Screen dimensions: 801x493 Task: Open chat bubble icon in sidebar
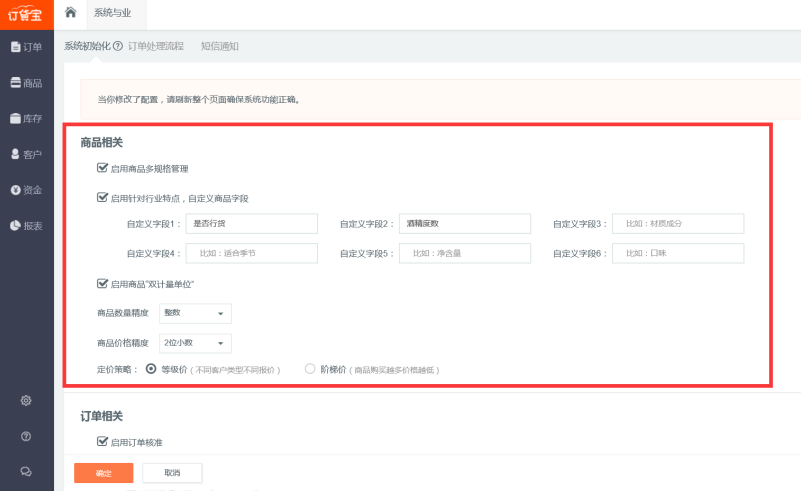(26, 472)
